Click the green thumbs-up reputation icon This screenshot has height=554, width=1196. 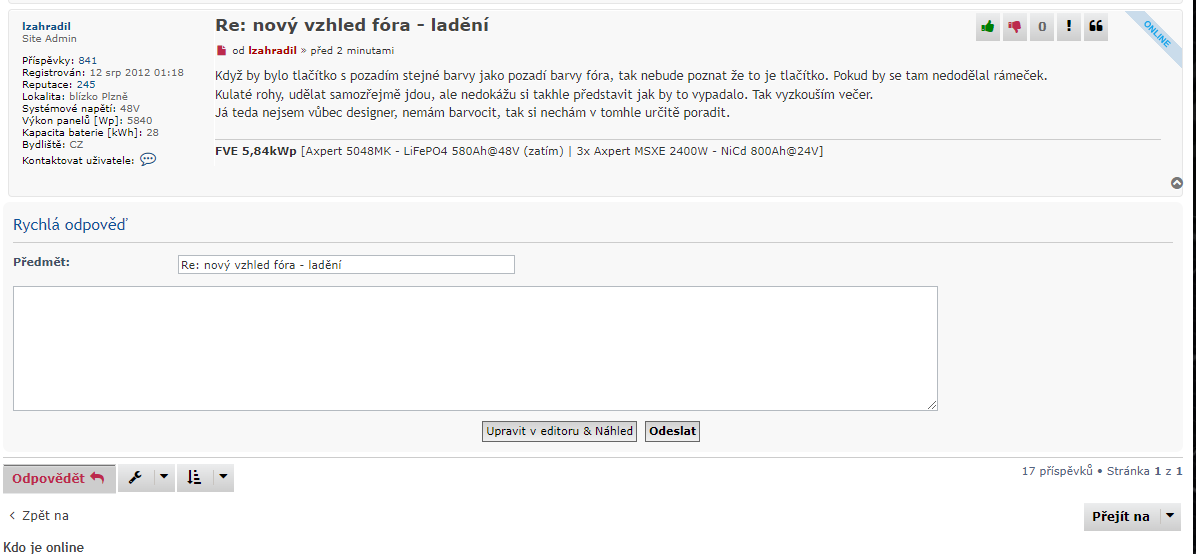989,27
